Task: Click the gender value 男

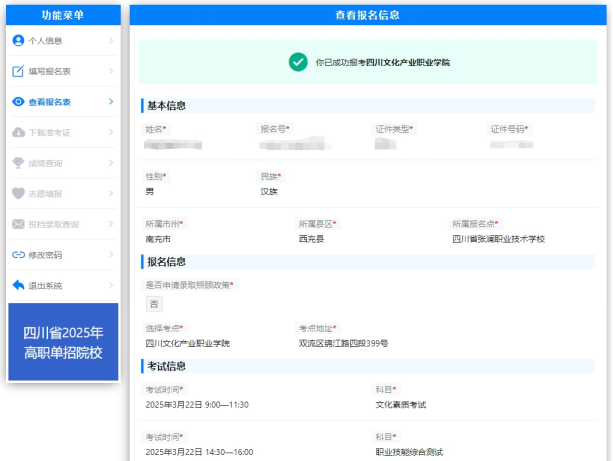Action: pos(150,192)
